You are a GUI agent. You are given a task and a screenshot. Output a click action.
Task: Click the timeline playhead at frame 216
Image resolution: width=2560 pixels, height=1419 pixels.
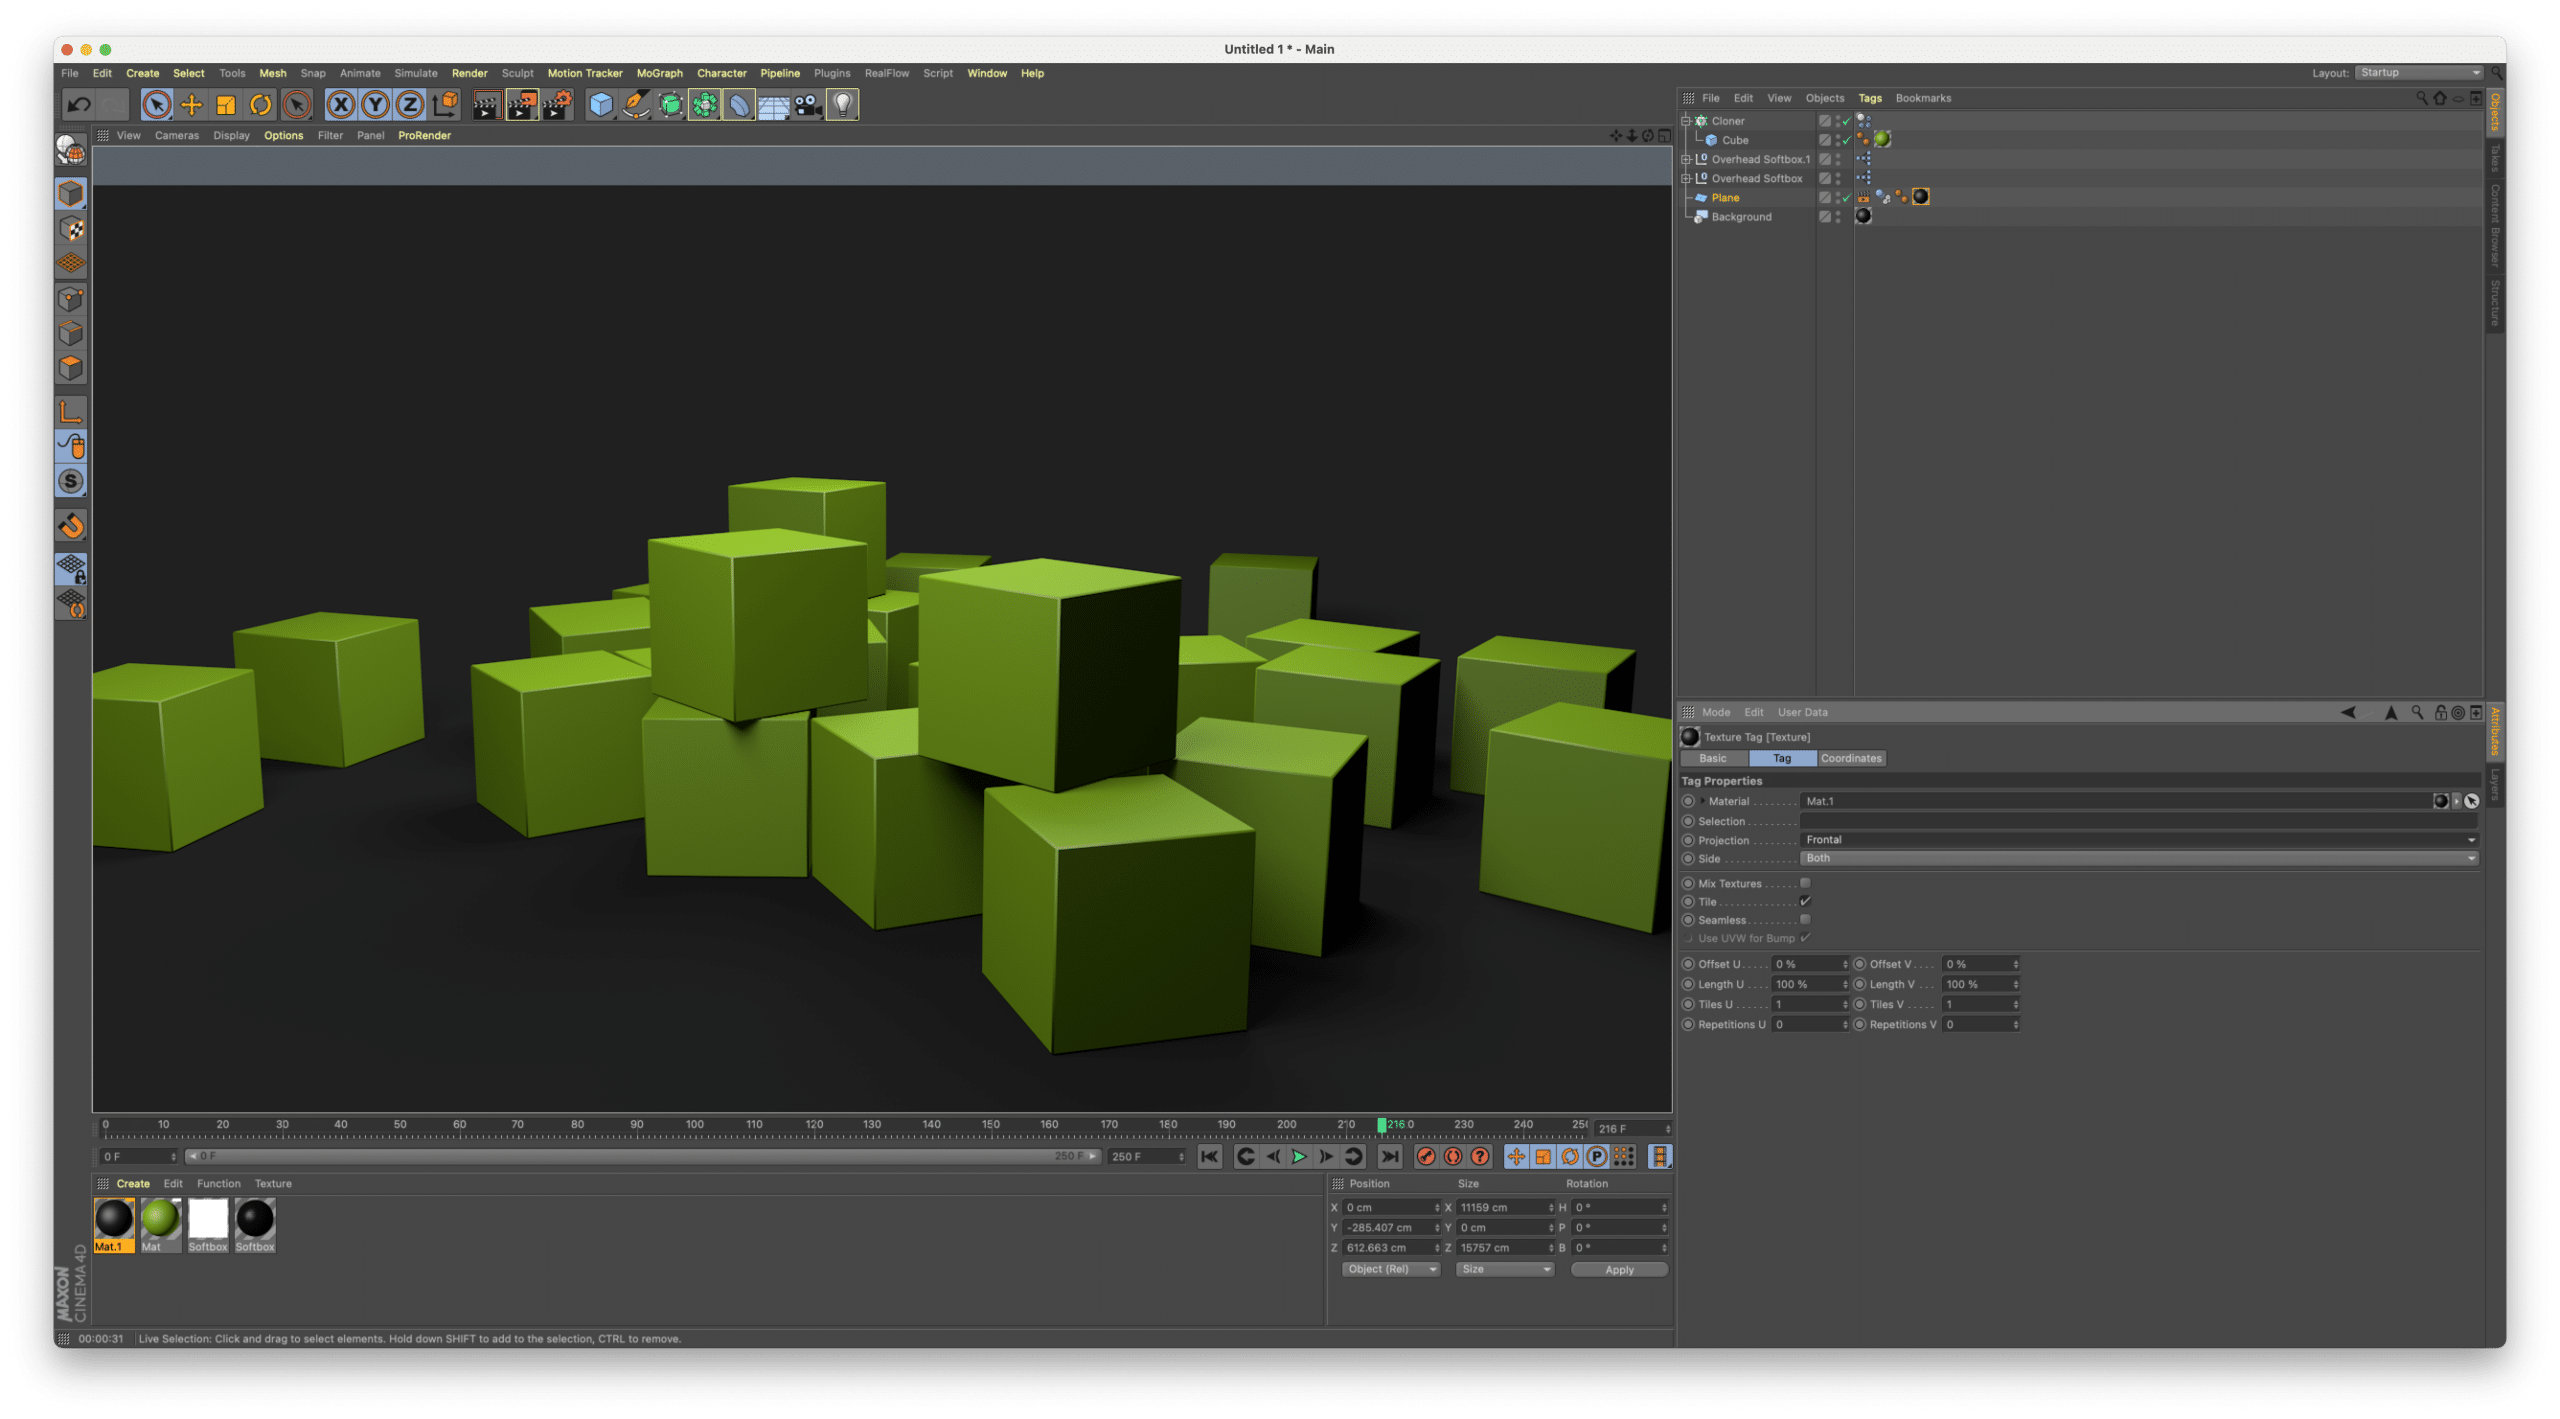(1382, 1125)
